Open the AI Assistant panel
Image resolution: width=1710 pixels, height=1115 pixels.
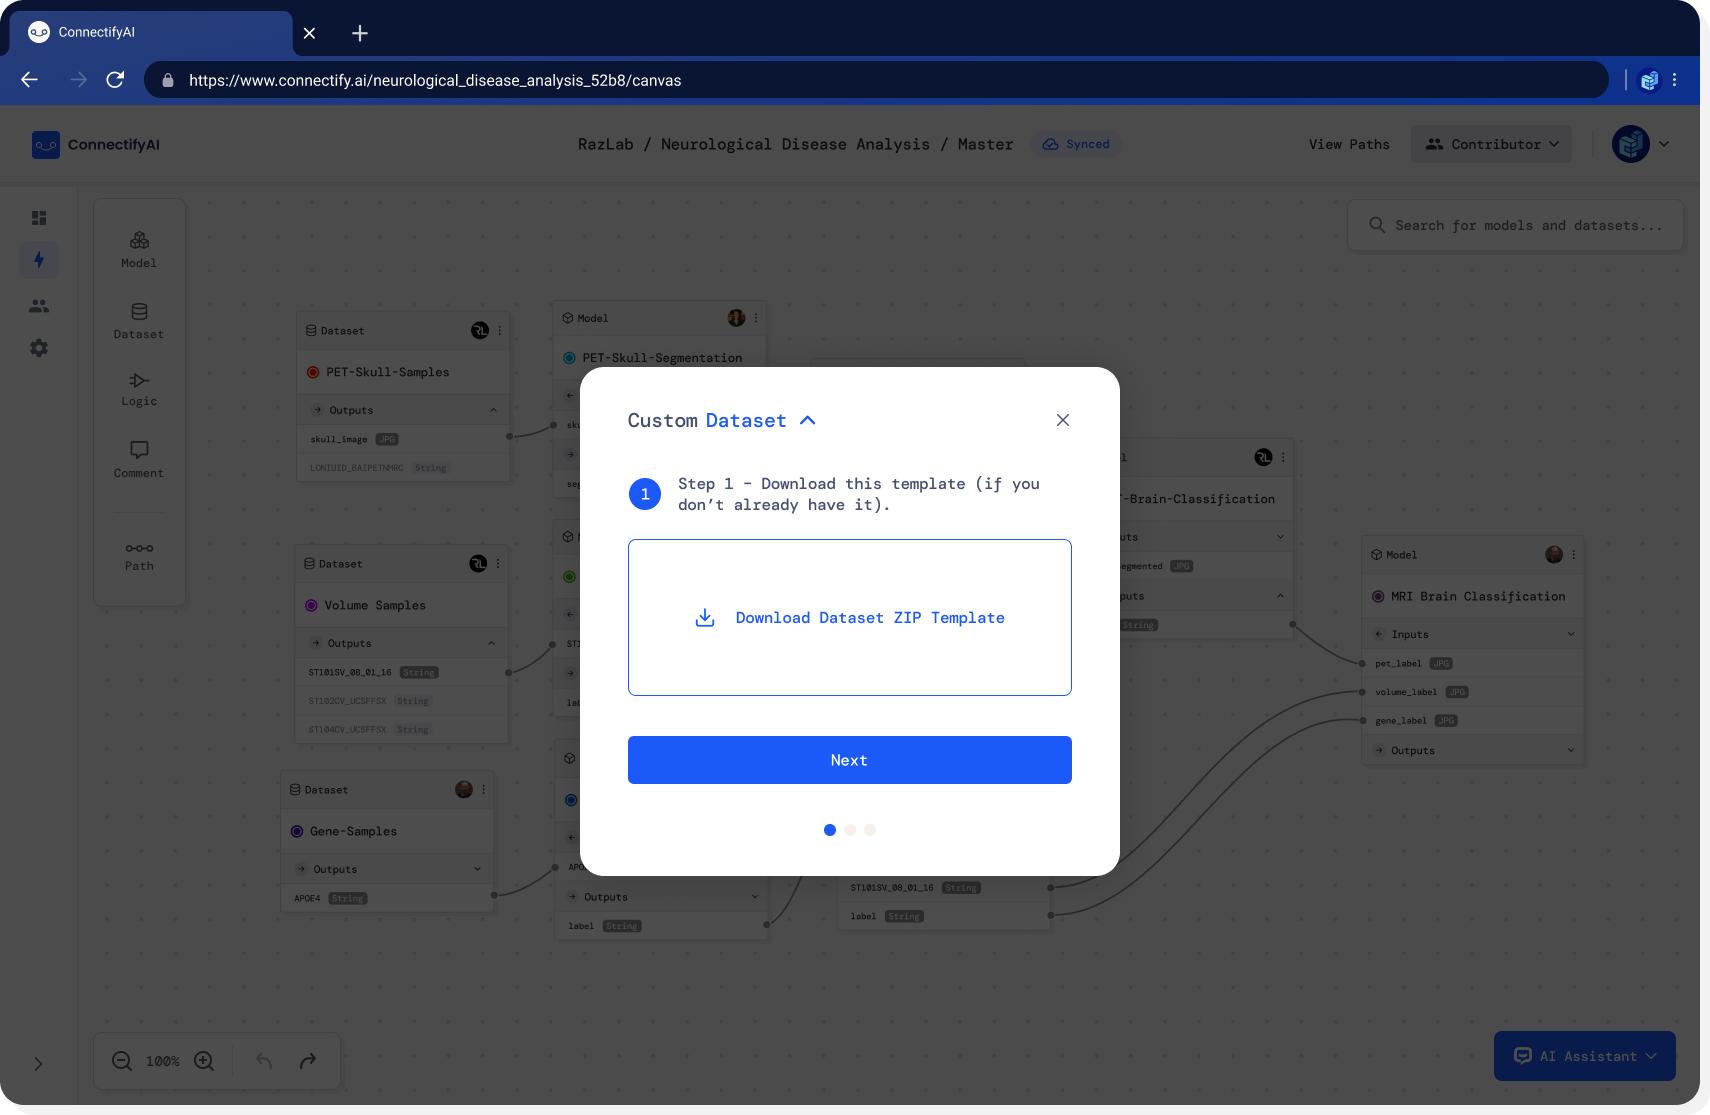tap(1584, 1056)
